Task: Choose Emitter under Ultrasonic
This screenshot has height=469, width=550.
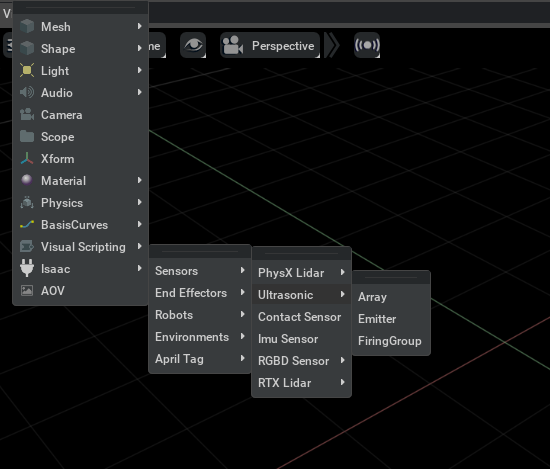Action: tap(377, 319)
